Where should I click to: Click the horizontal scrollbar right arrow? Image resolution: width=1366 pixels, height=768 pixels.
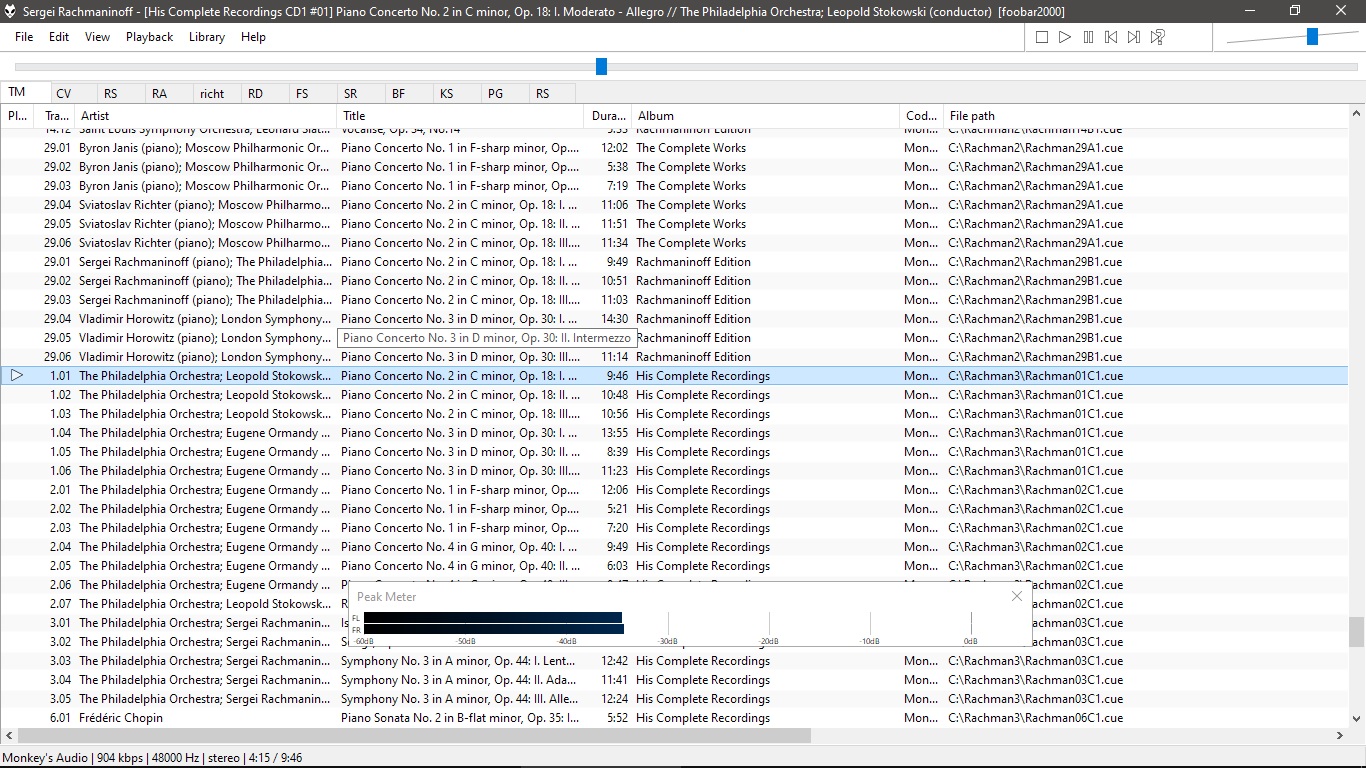(x=1340, y=736)
